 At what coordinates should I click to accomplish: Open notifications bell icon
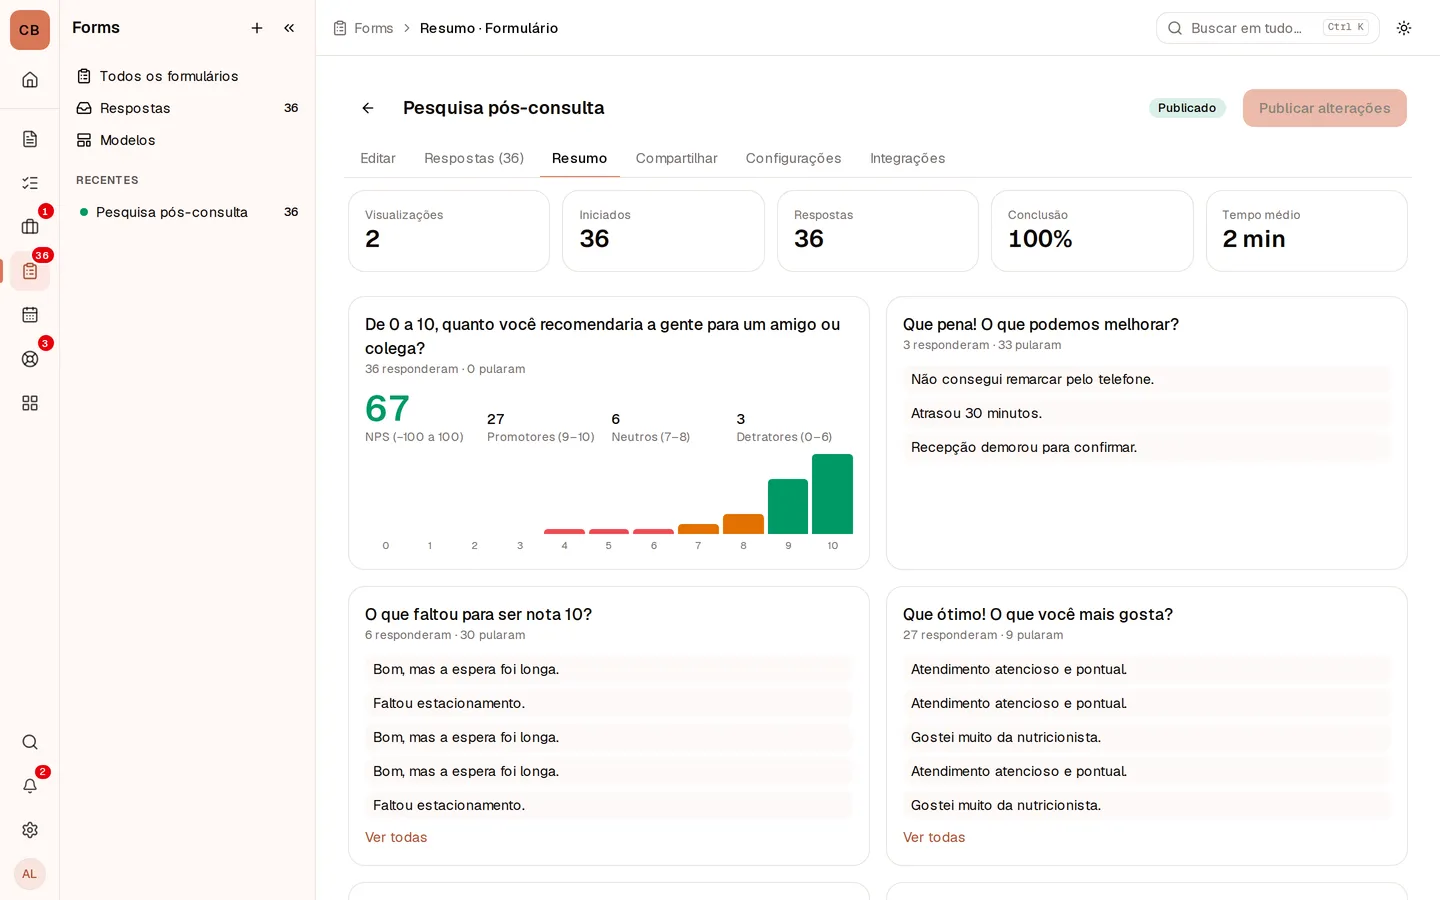[30, 786]
